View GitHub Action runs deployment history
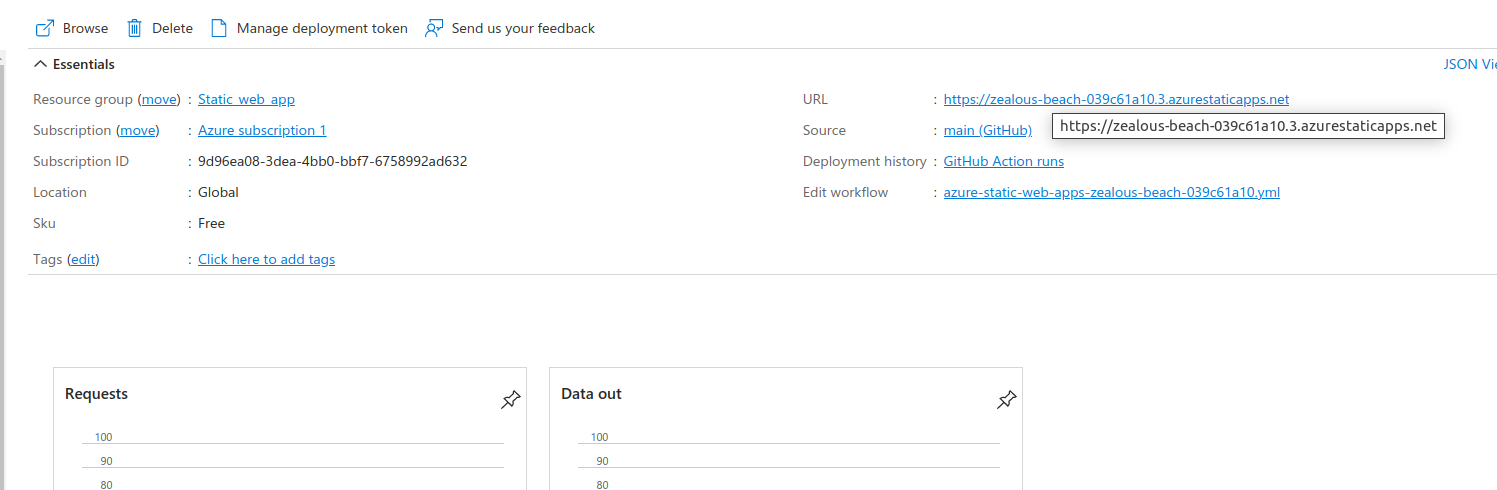 click(x=1003, y=161)
